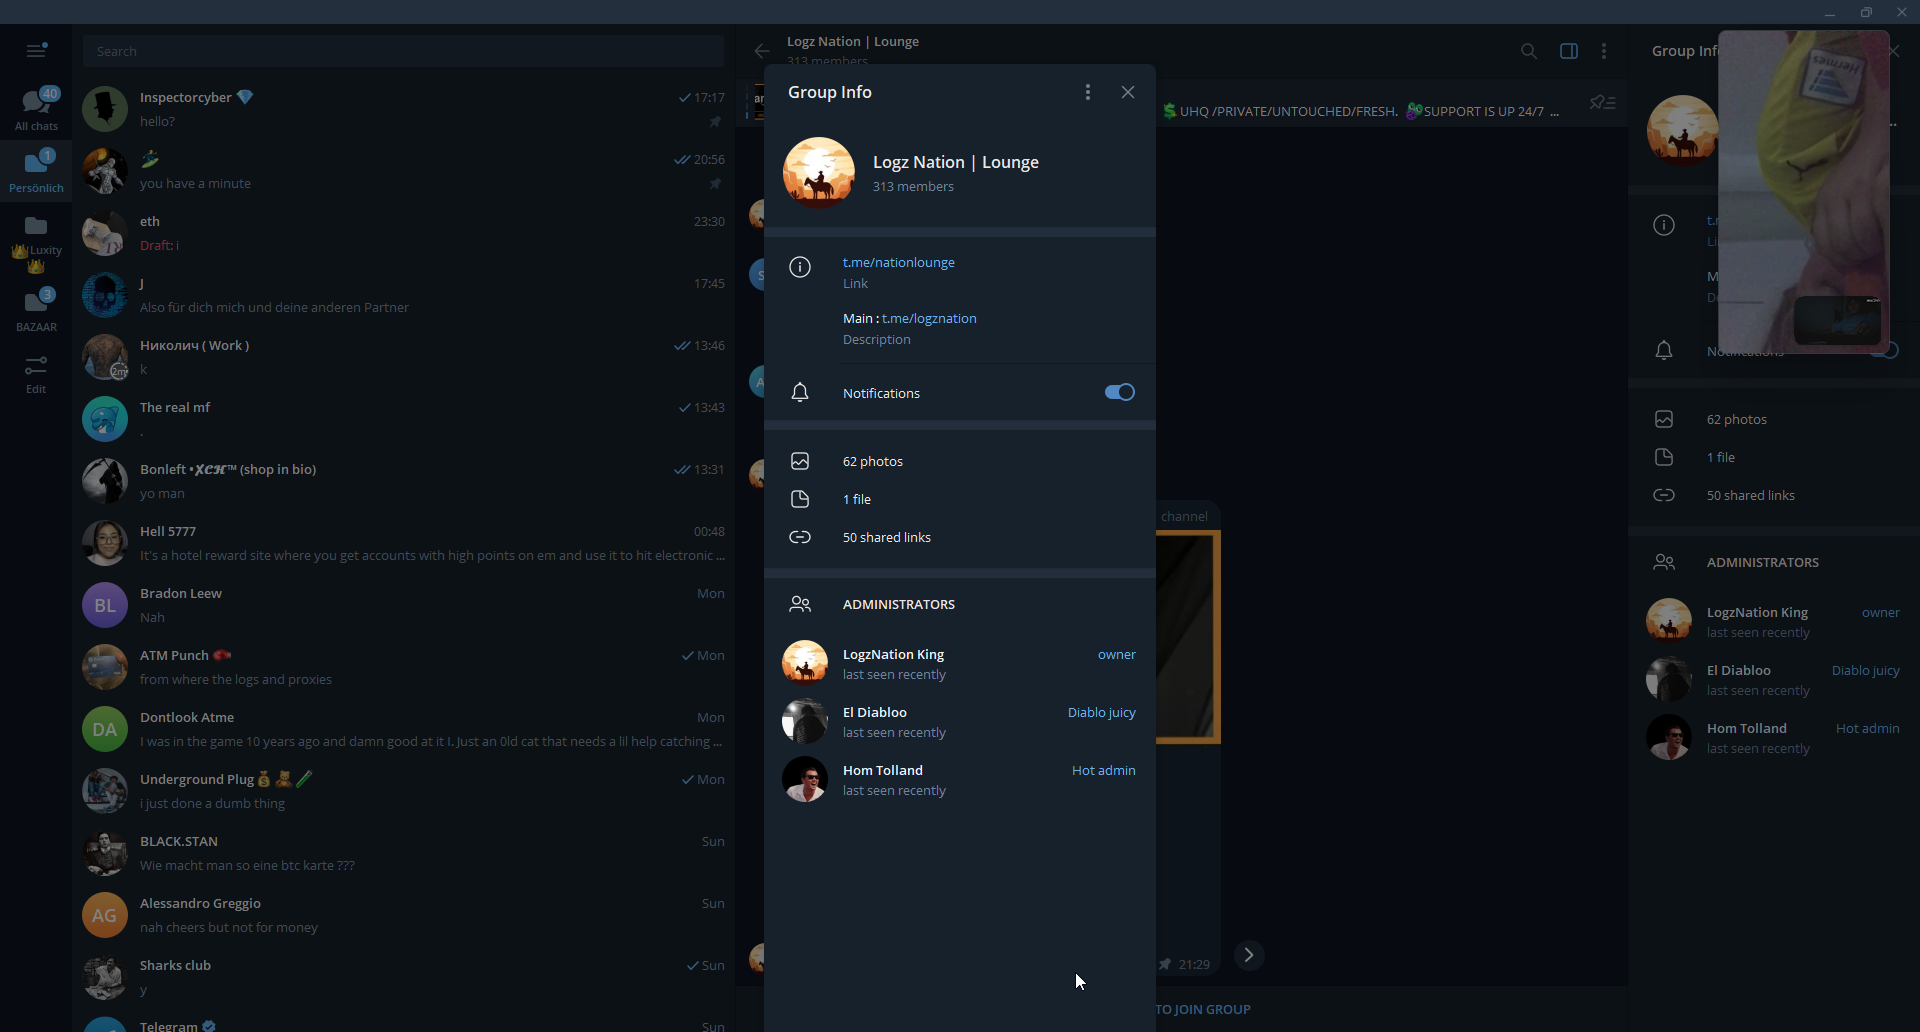
Task: Click the search icon in chat header
Action: pos(1528,51)
